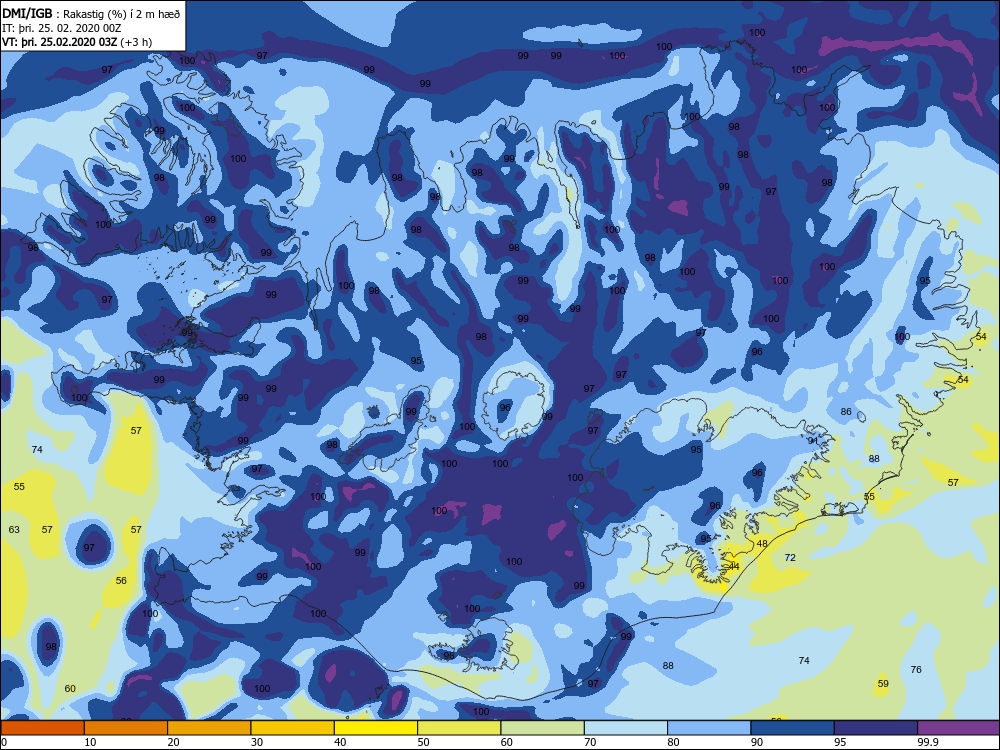Click the map humidity value '63'
The height and width of the screenshot is (750, 1000).
tap(14, 529)
